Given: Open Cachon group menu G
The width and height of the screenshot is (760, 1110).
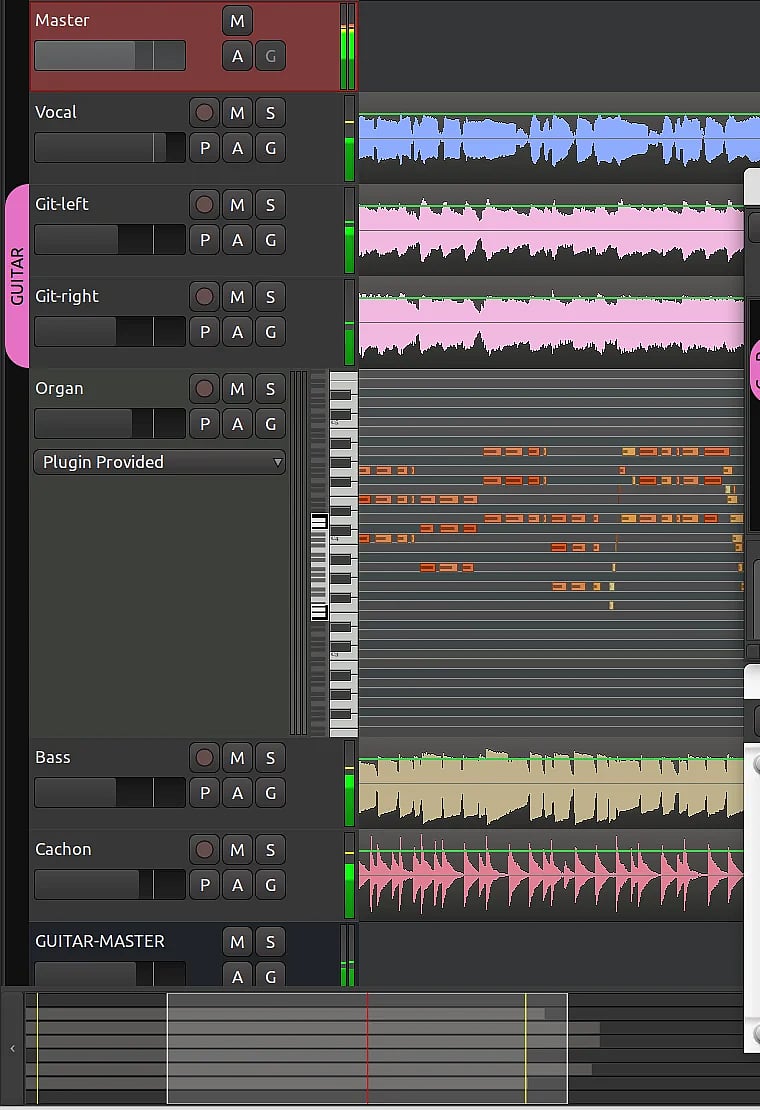Looking at the screenshot, I should [270, 885].
